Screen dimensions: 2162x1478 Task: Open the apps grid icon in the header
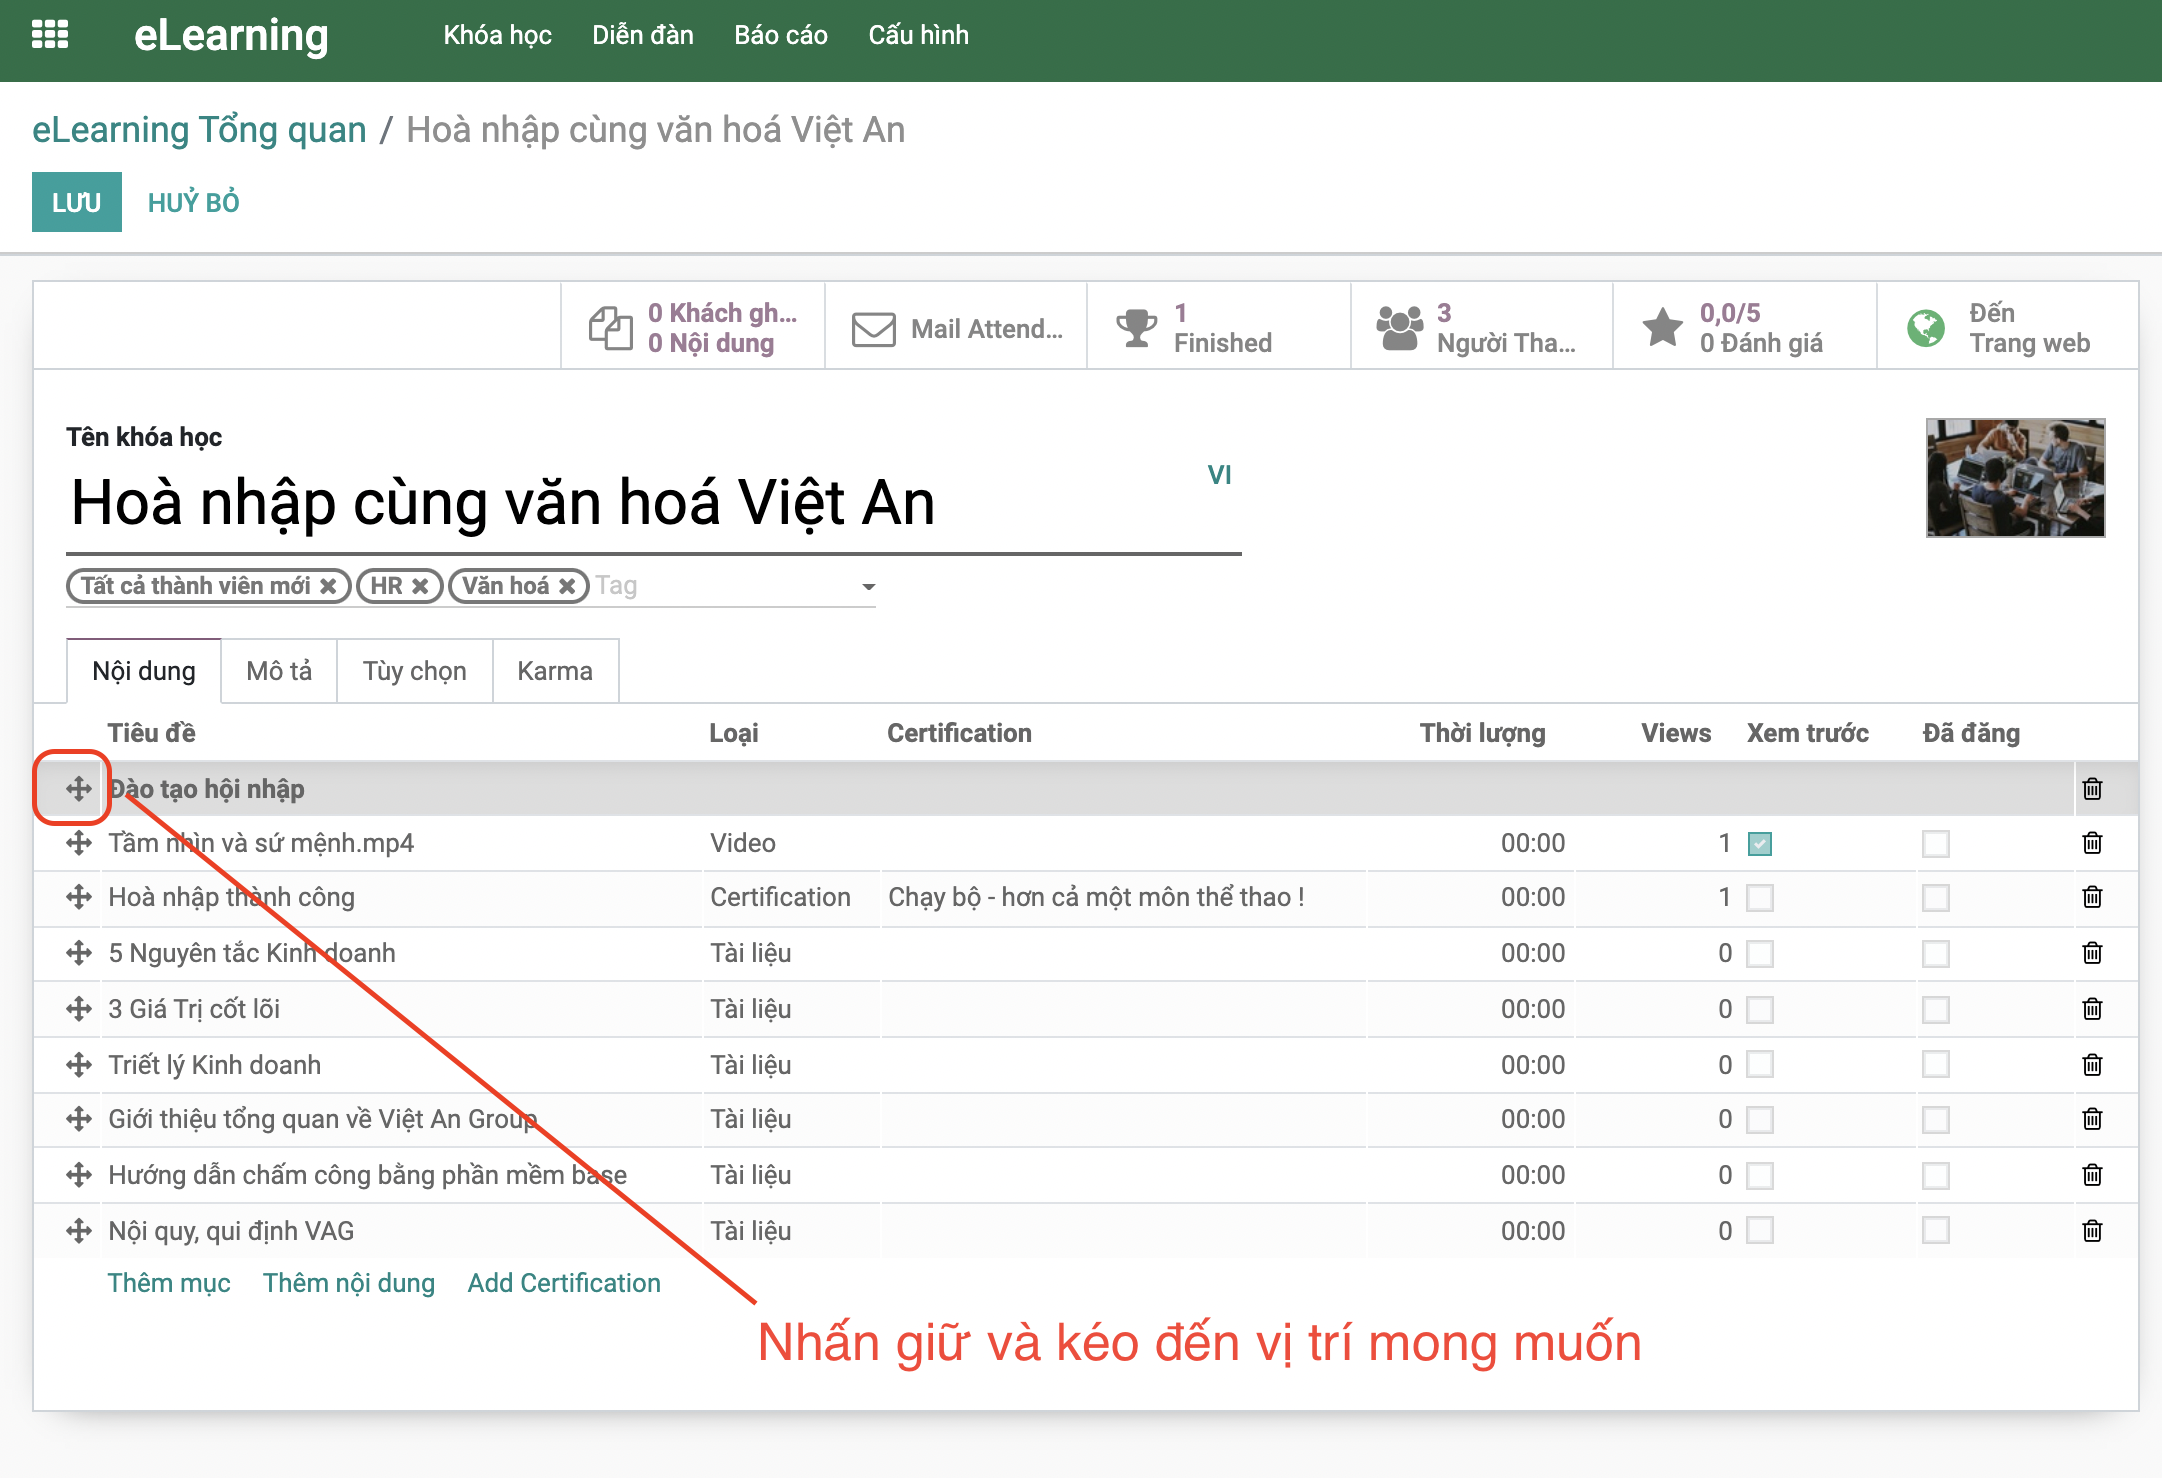tap(52, 35)
